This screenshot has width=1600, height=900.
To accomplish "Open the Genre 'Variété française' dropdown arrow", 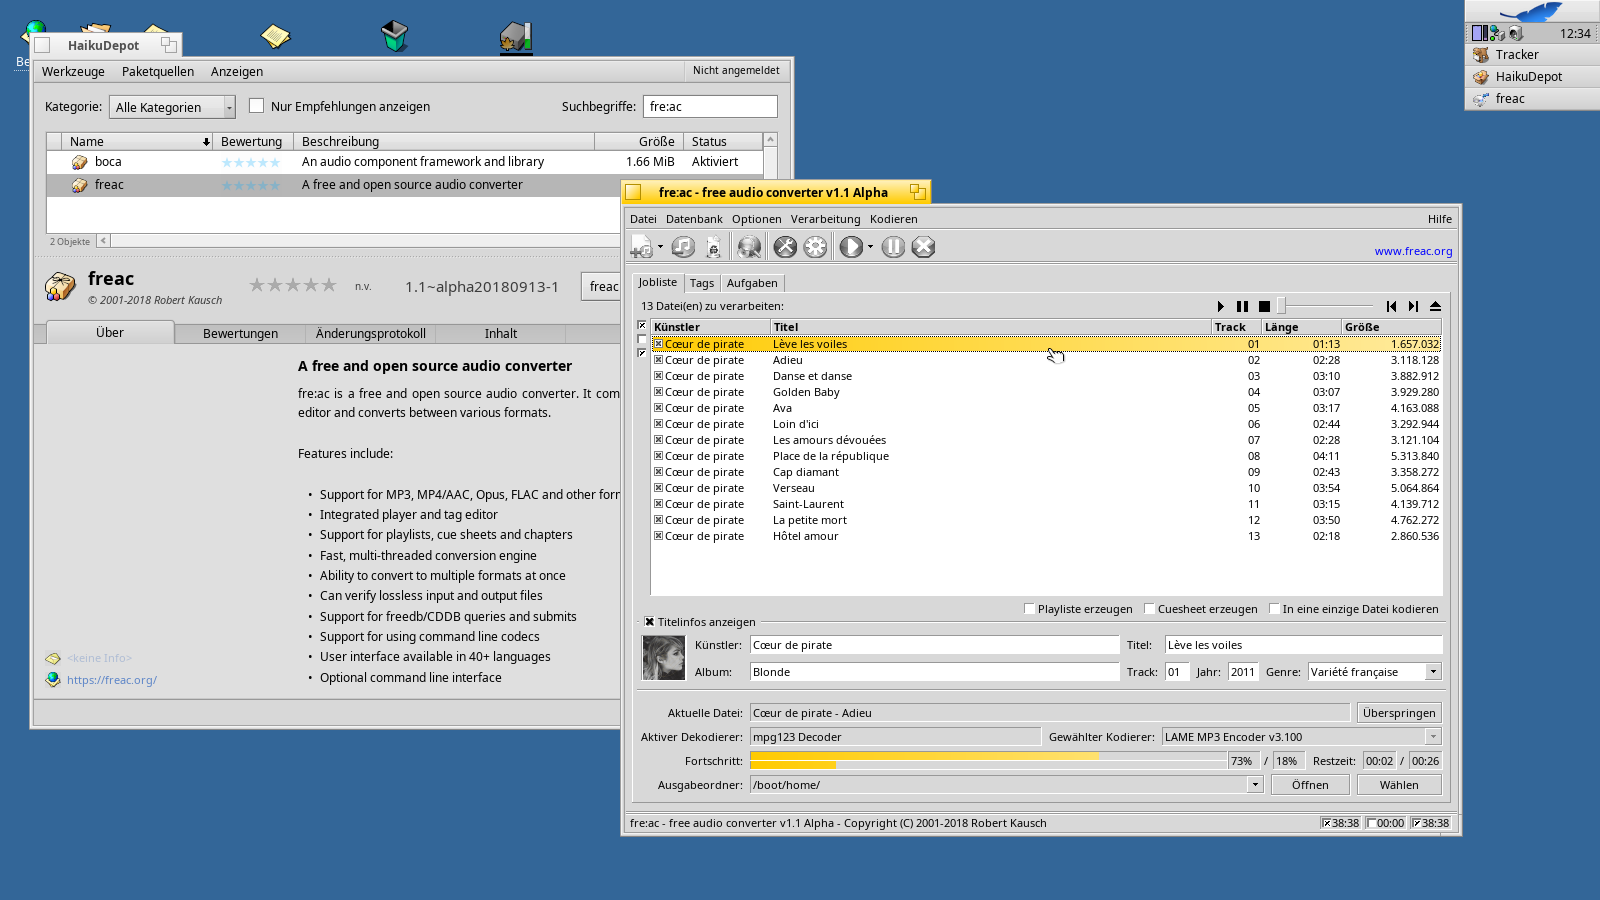I will [1433, 672].
